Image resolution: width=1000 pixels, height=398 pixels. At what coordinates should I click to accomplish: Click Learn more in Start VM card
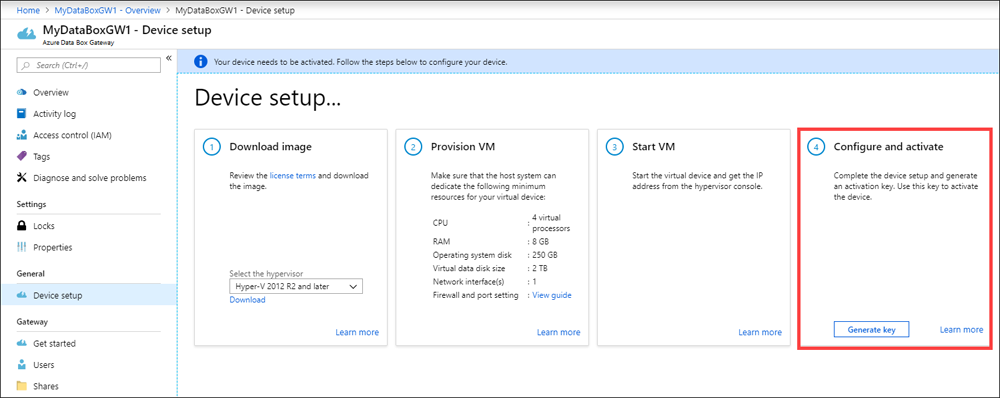[x=760, y=332]
